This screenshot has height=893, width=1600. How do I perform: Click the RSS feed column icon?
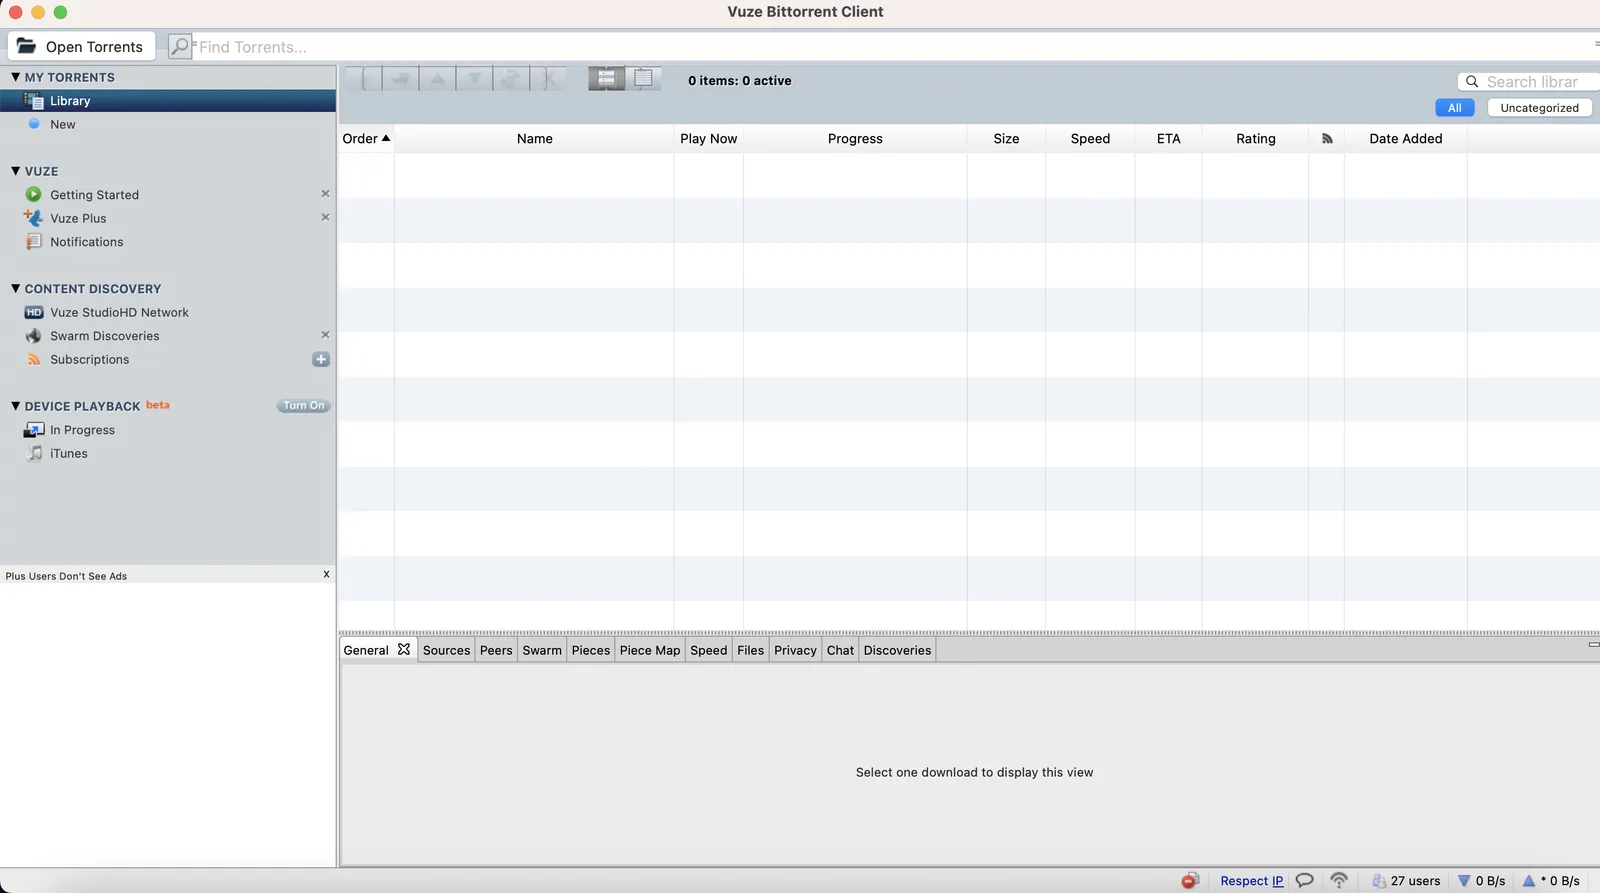click(1327, 139)
